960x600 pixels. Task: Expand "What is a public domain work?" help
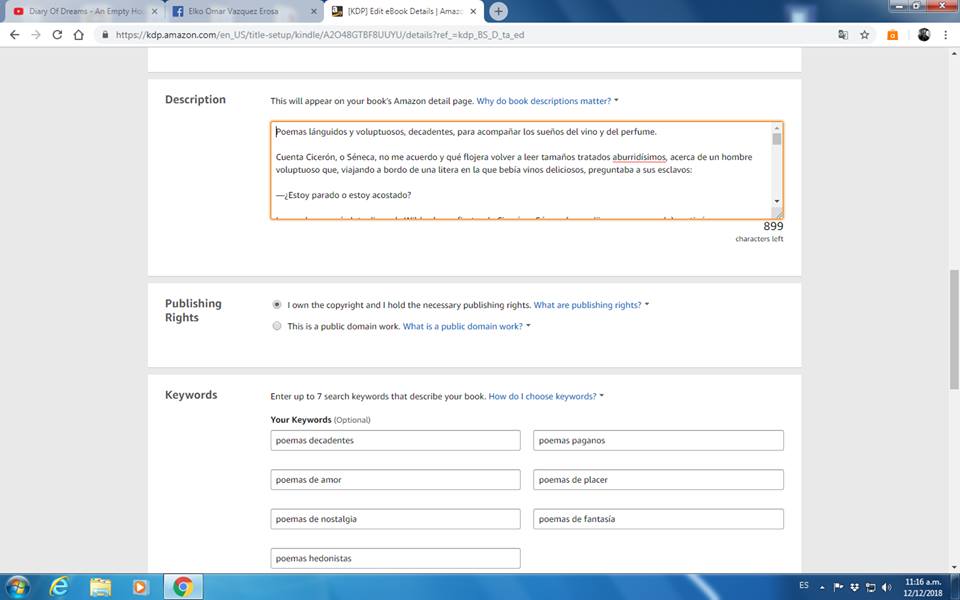pyautogui.click(x=465, y=326)
